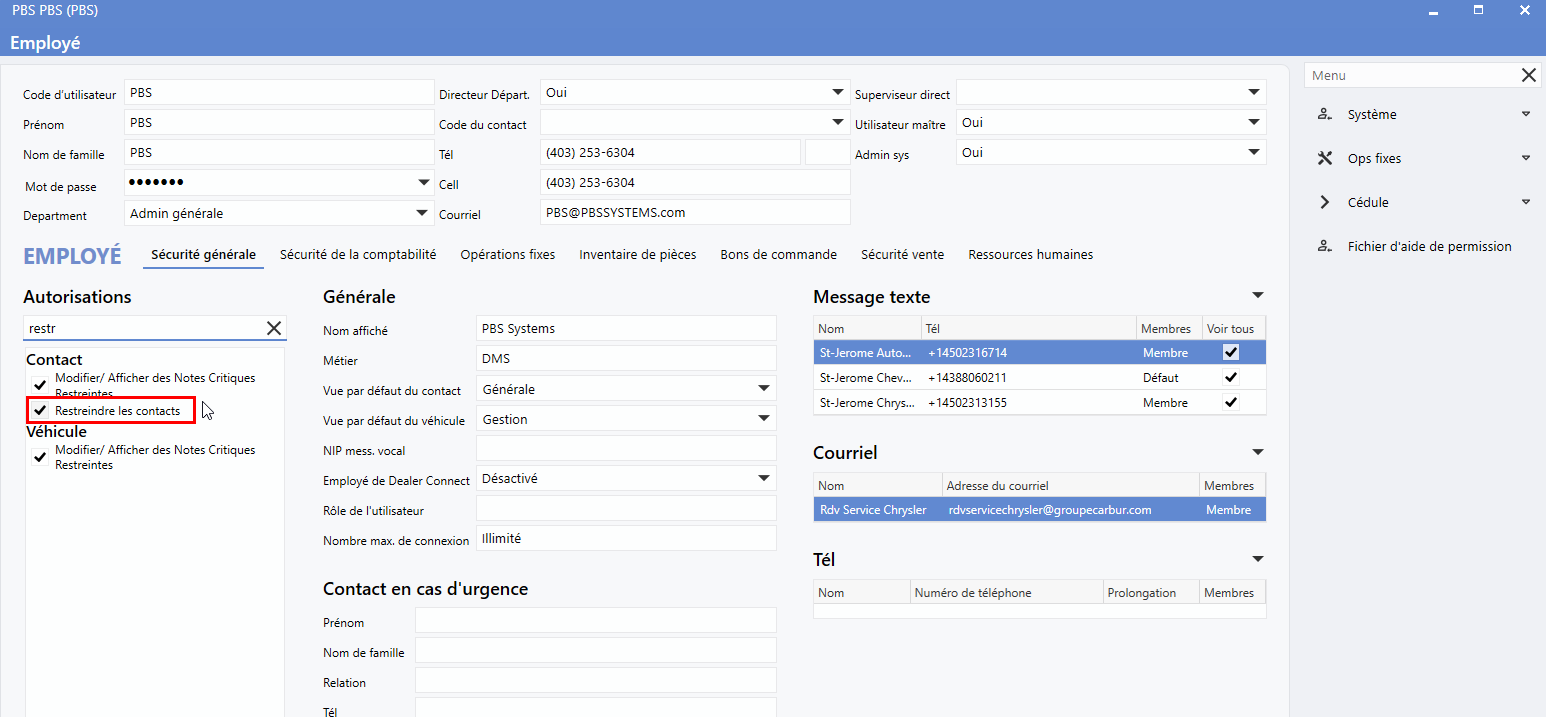
Task: Switch to Sécurité de la comptabilité tab
Action: (x=358, y=255)
